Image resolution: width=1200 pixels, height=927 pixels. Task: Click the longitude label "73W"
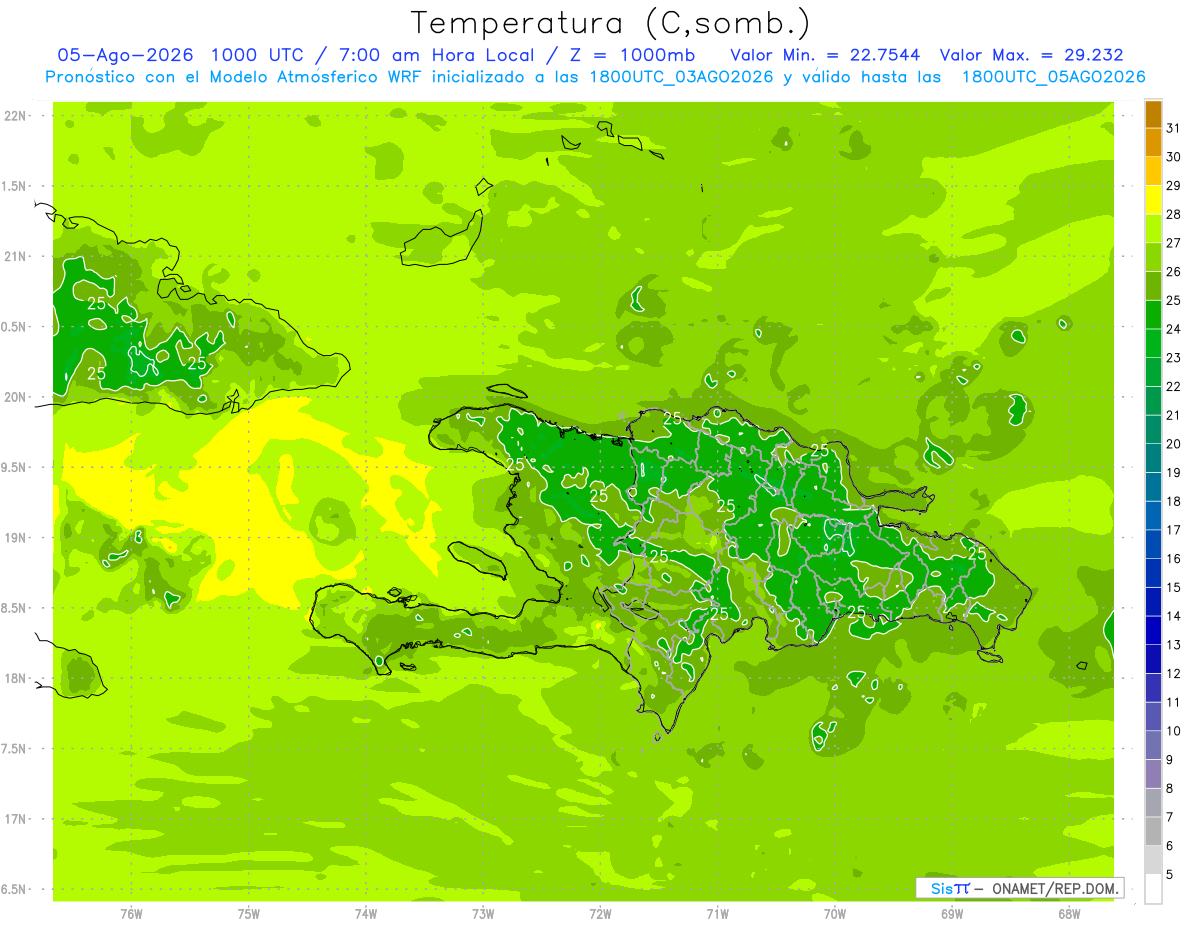coord(483,914)
